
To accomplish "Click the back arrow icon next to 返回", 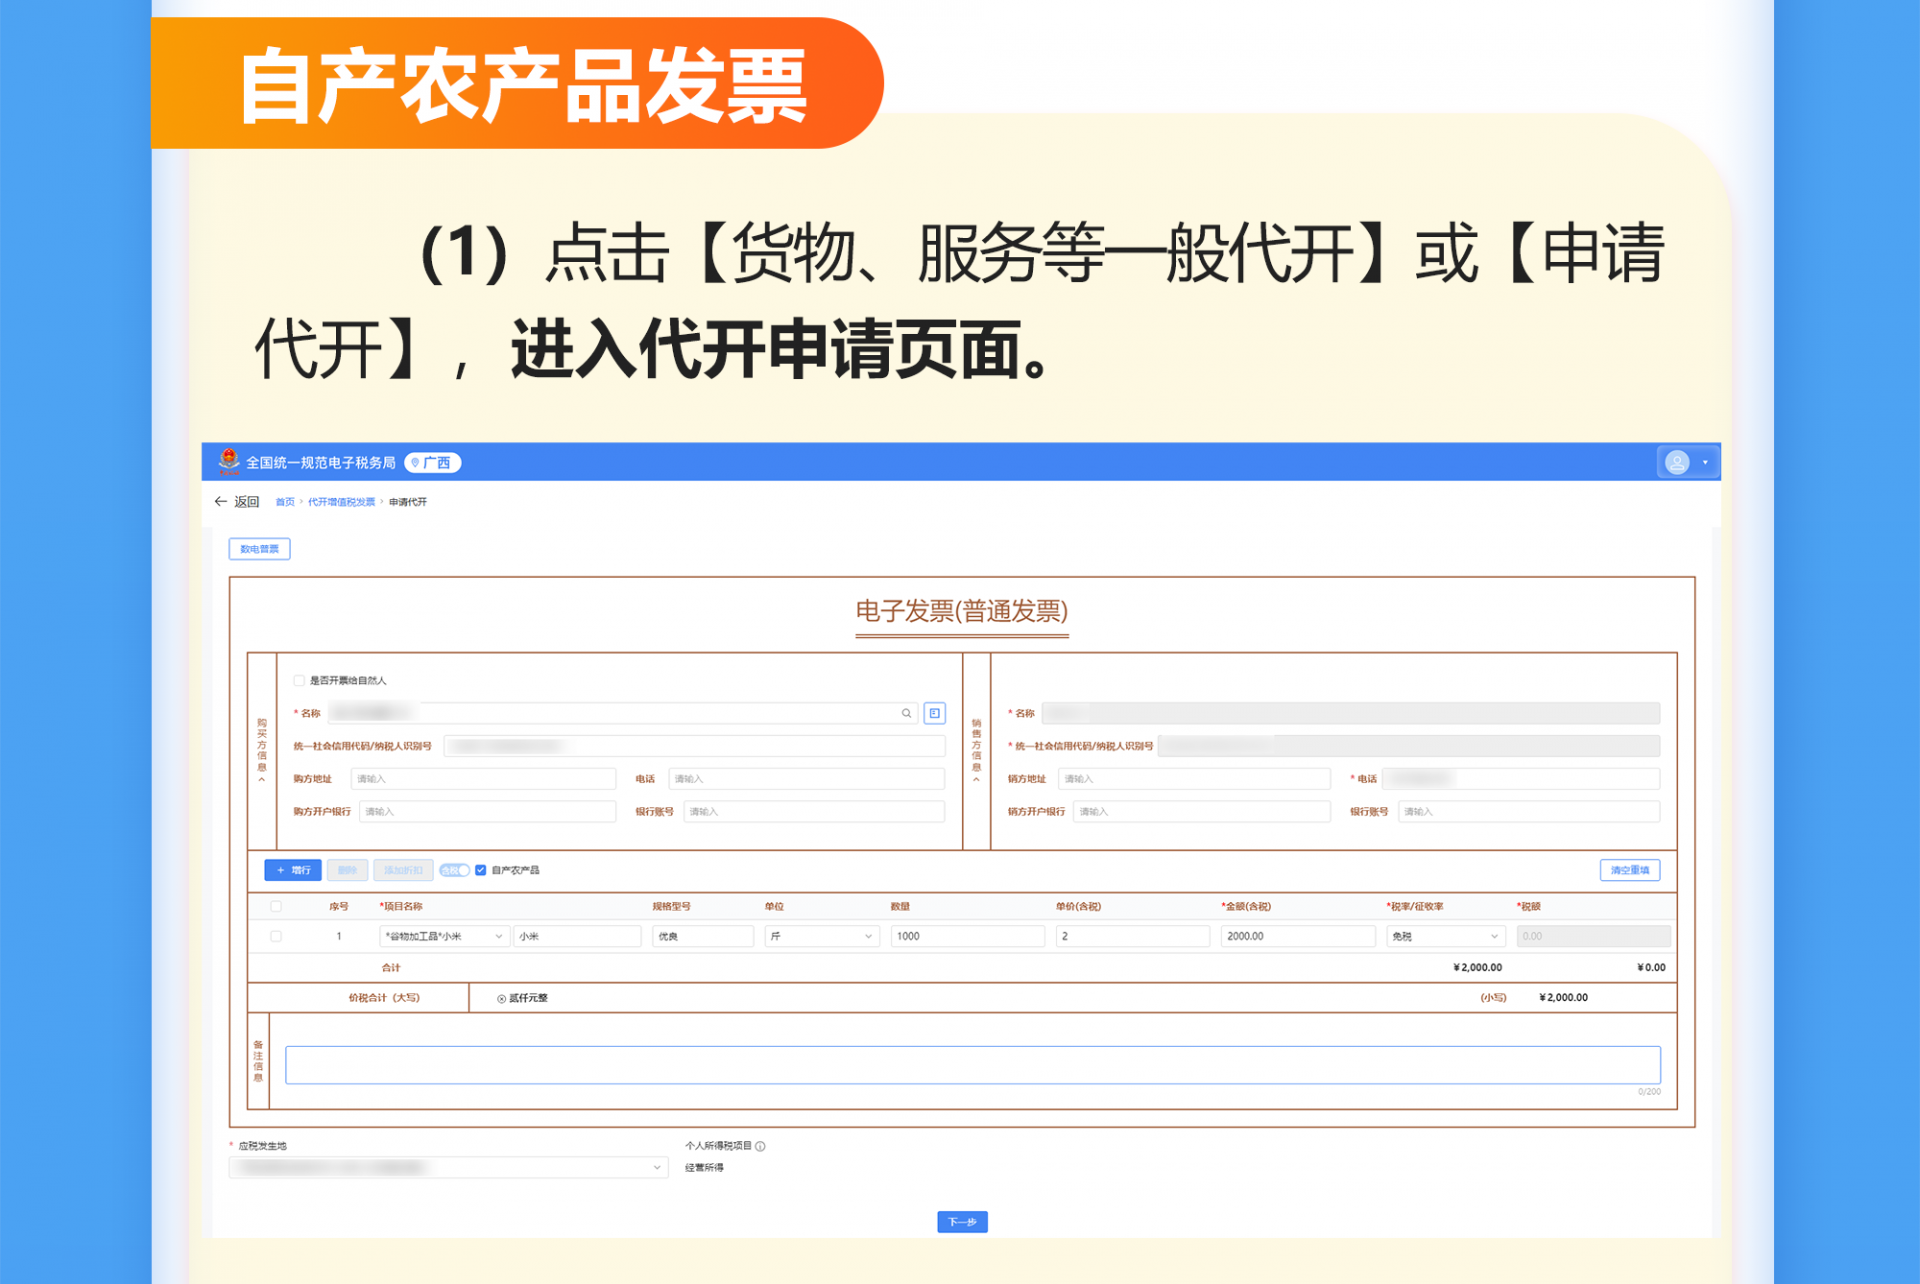I will pos(220,502).
